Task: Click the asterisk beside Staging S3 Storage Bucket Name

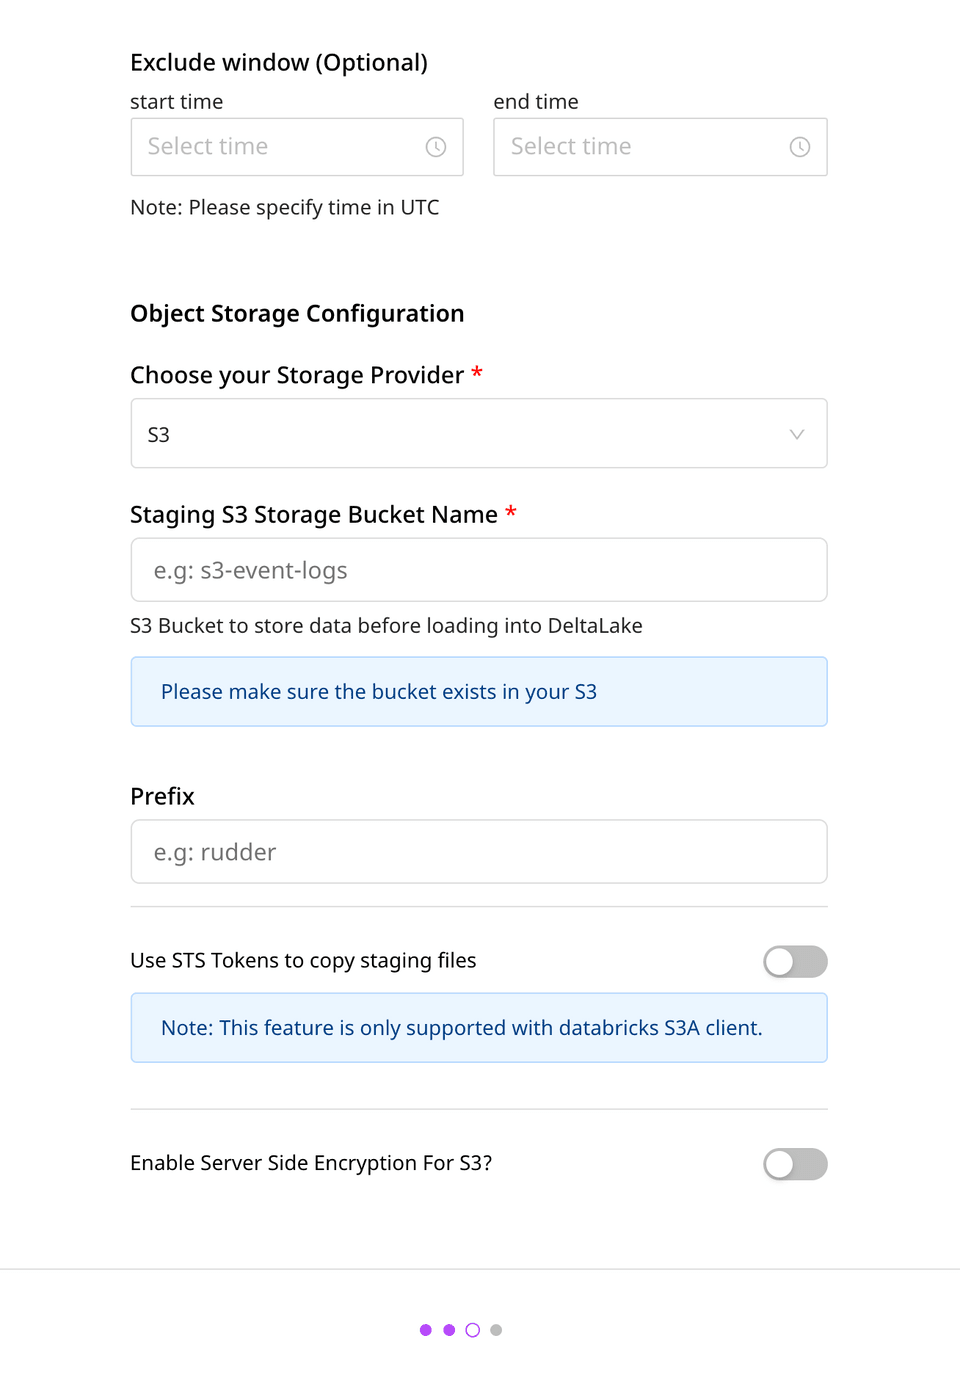Action: click(511, 513)
